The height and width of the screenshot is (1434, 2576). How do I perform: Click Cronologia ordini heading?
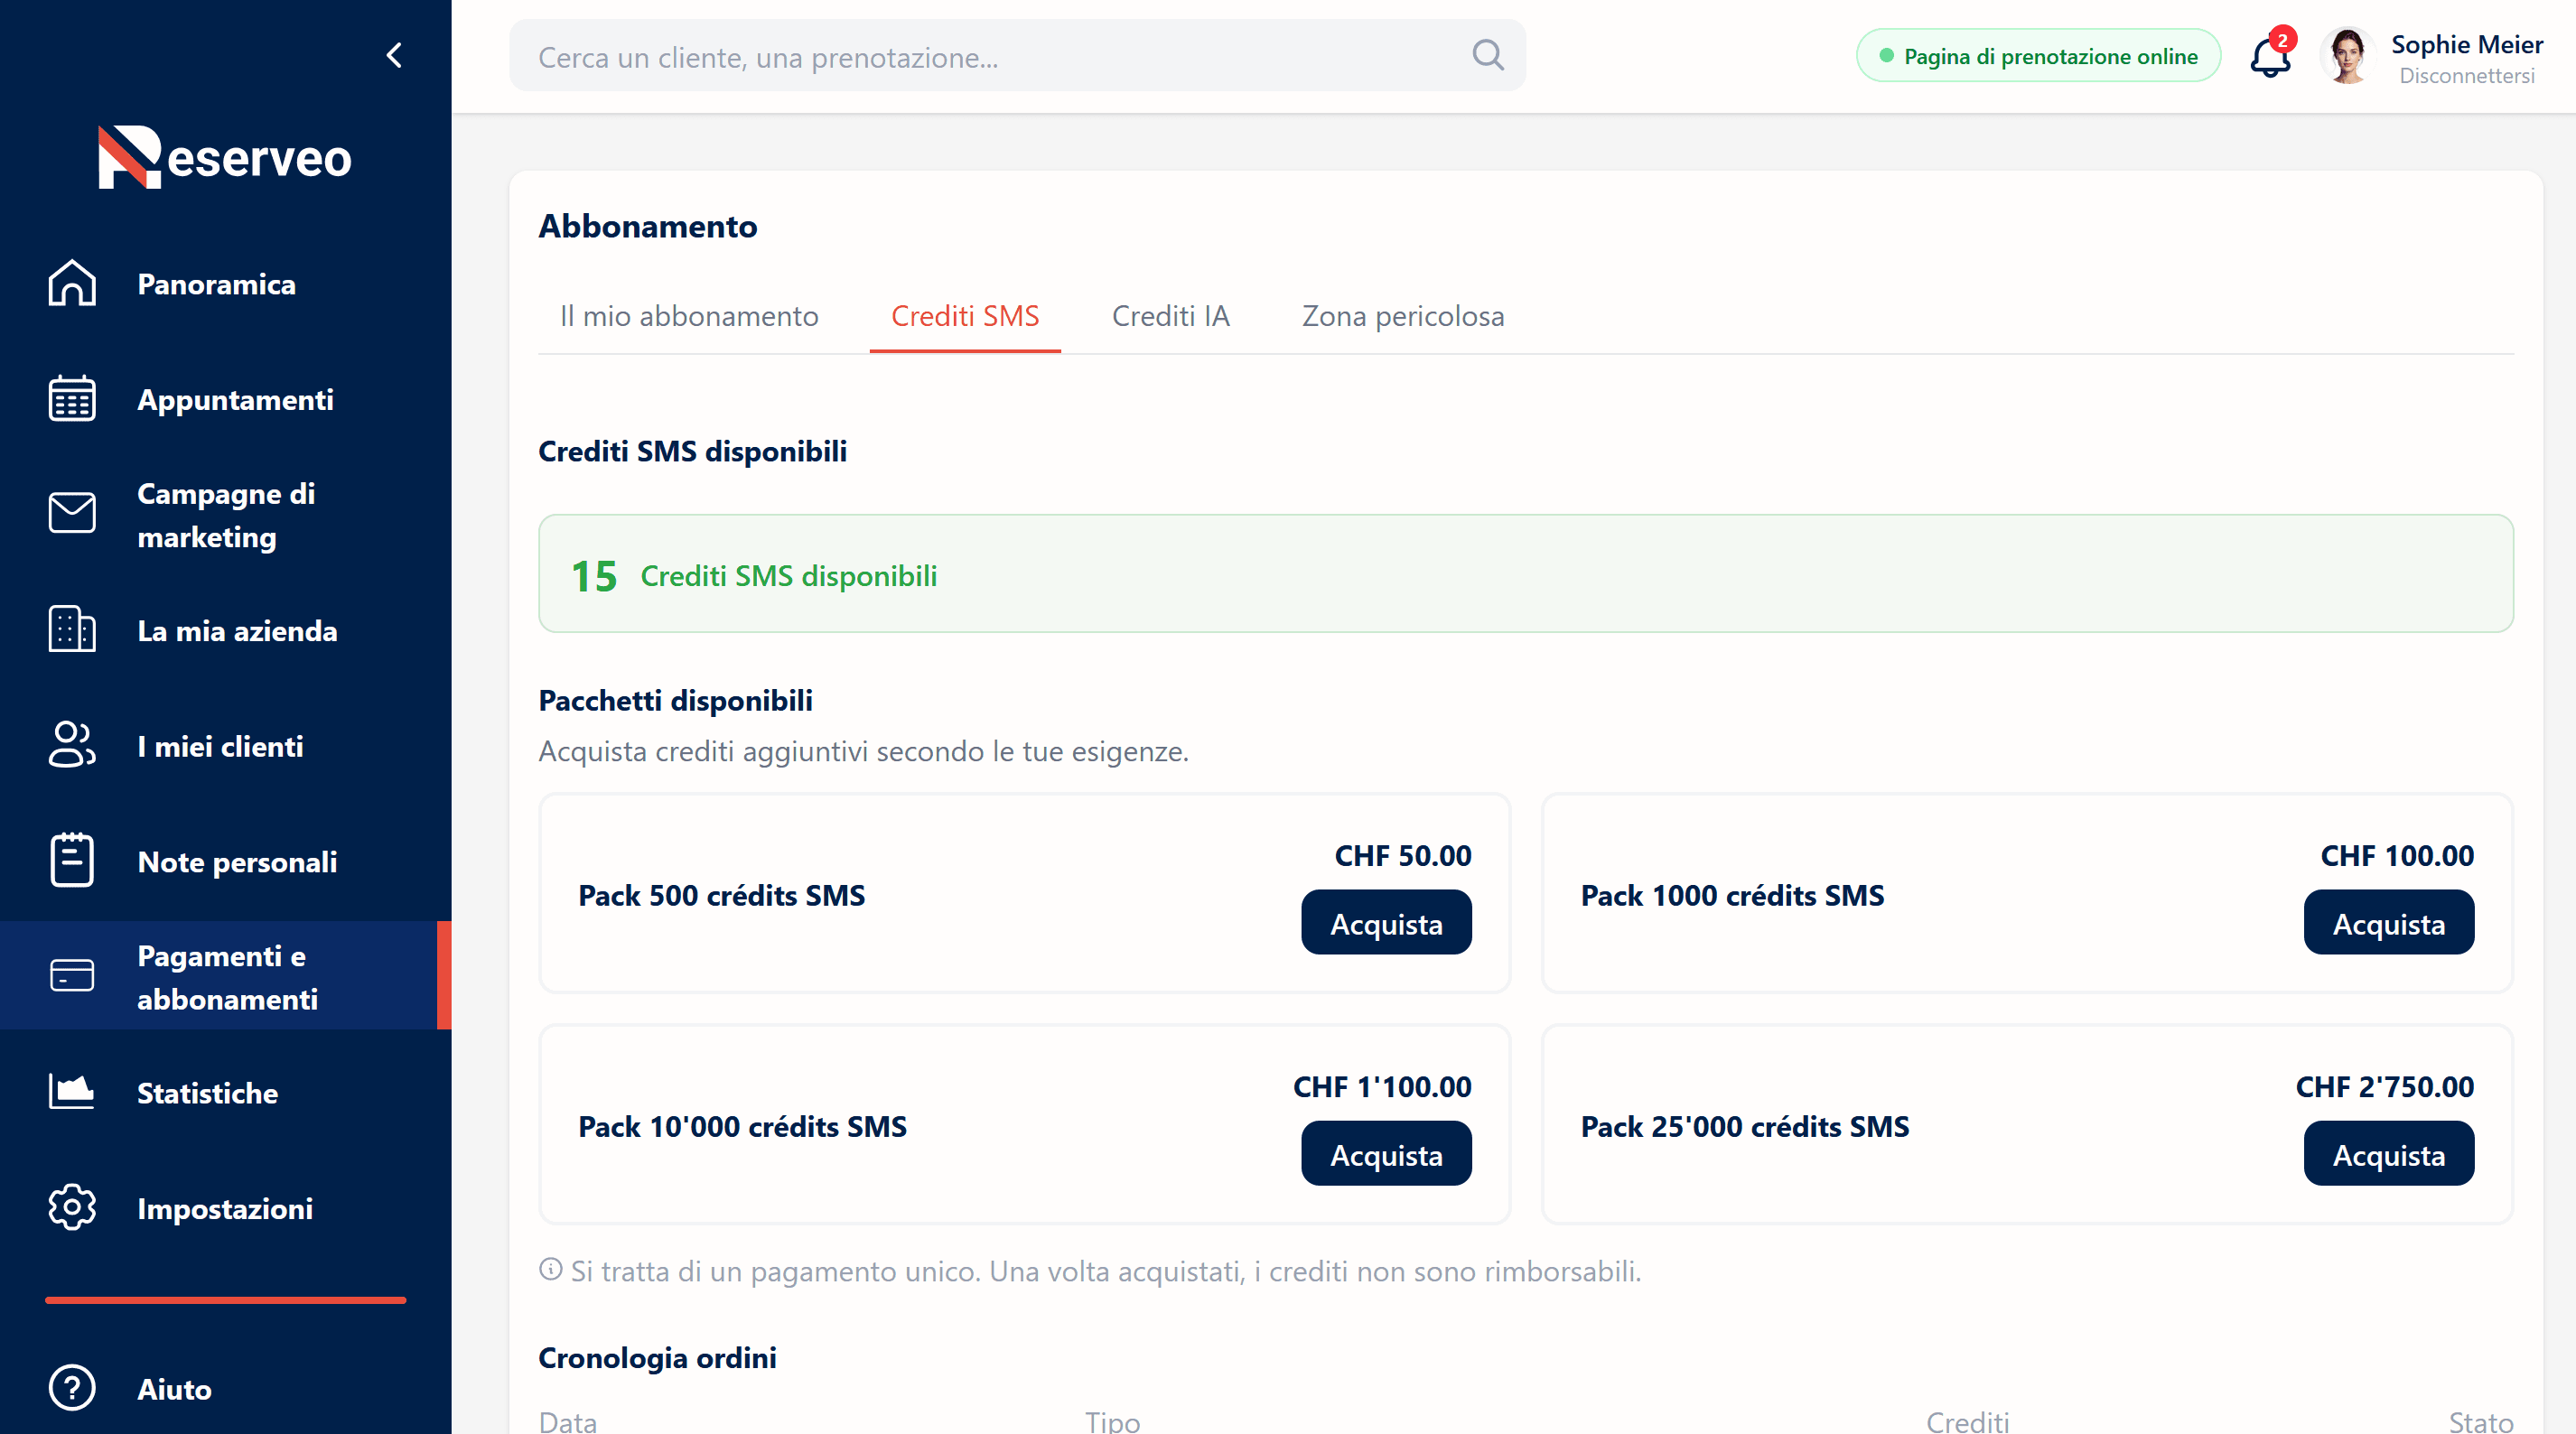tap(657, 1357)
